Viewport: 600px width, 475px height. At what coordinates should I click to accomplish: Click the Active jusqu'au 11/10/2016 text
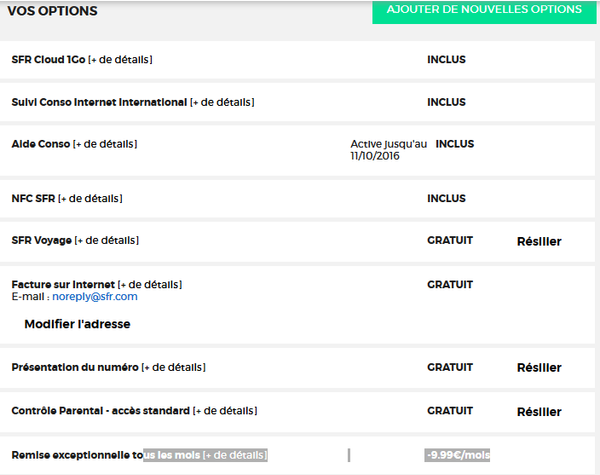pyautogui.click(x=388, y=150)
